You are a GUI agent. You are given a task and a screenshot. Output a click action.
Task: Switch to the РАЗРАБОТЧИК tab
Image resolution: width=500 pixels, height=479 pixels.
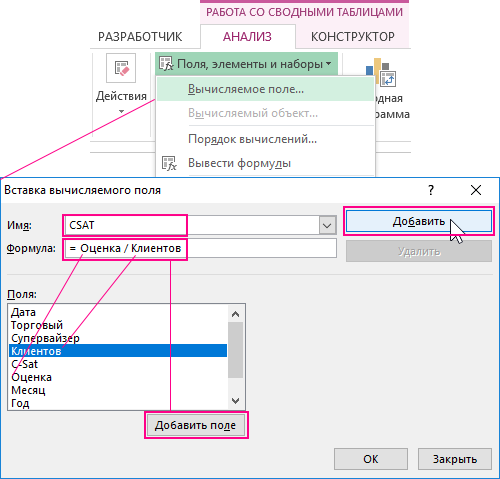(x=140, y=37)
